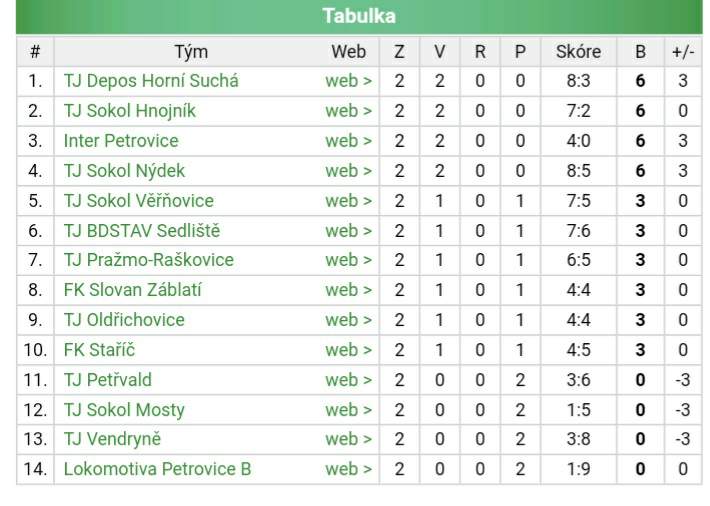
Task: Select TJ Sokol Mosty team link
Action: click(123, 410)
